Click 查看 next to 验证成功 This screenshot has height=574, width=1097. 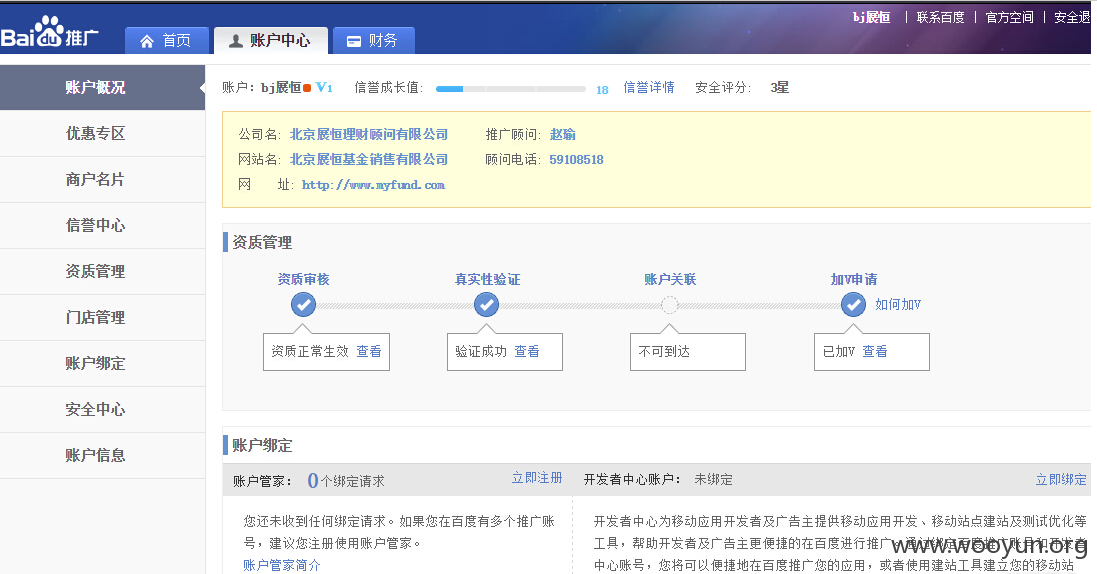tap(527, 351)
